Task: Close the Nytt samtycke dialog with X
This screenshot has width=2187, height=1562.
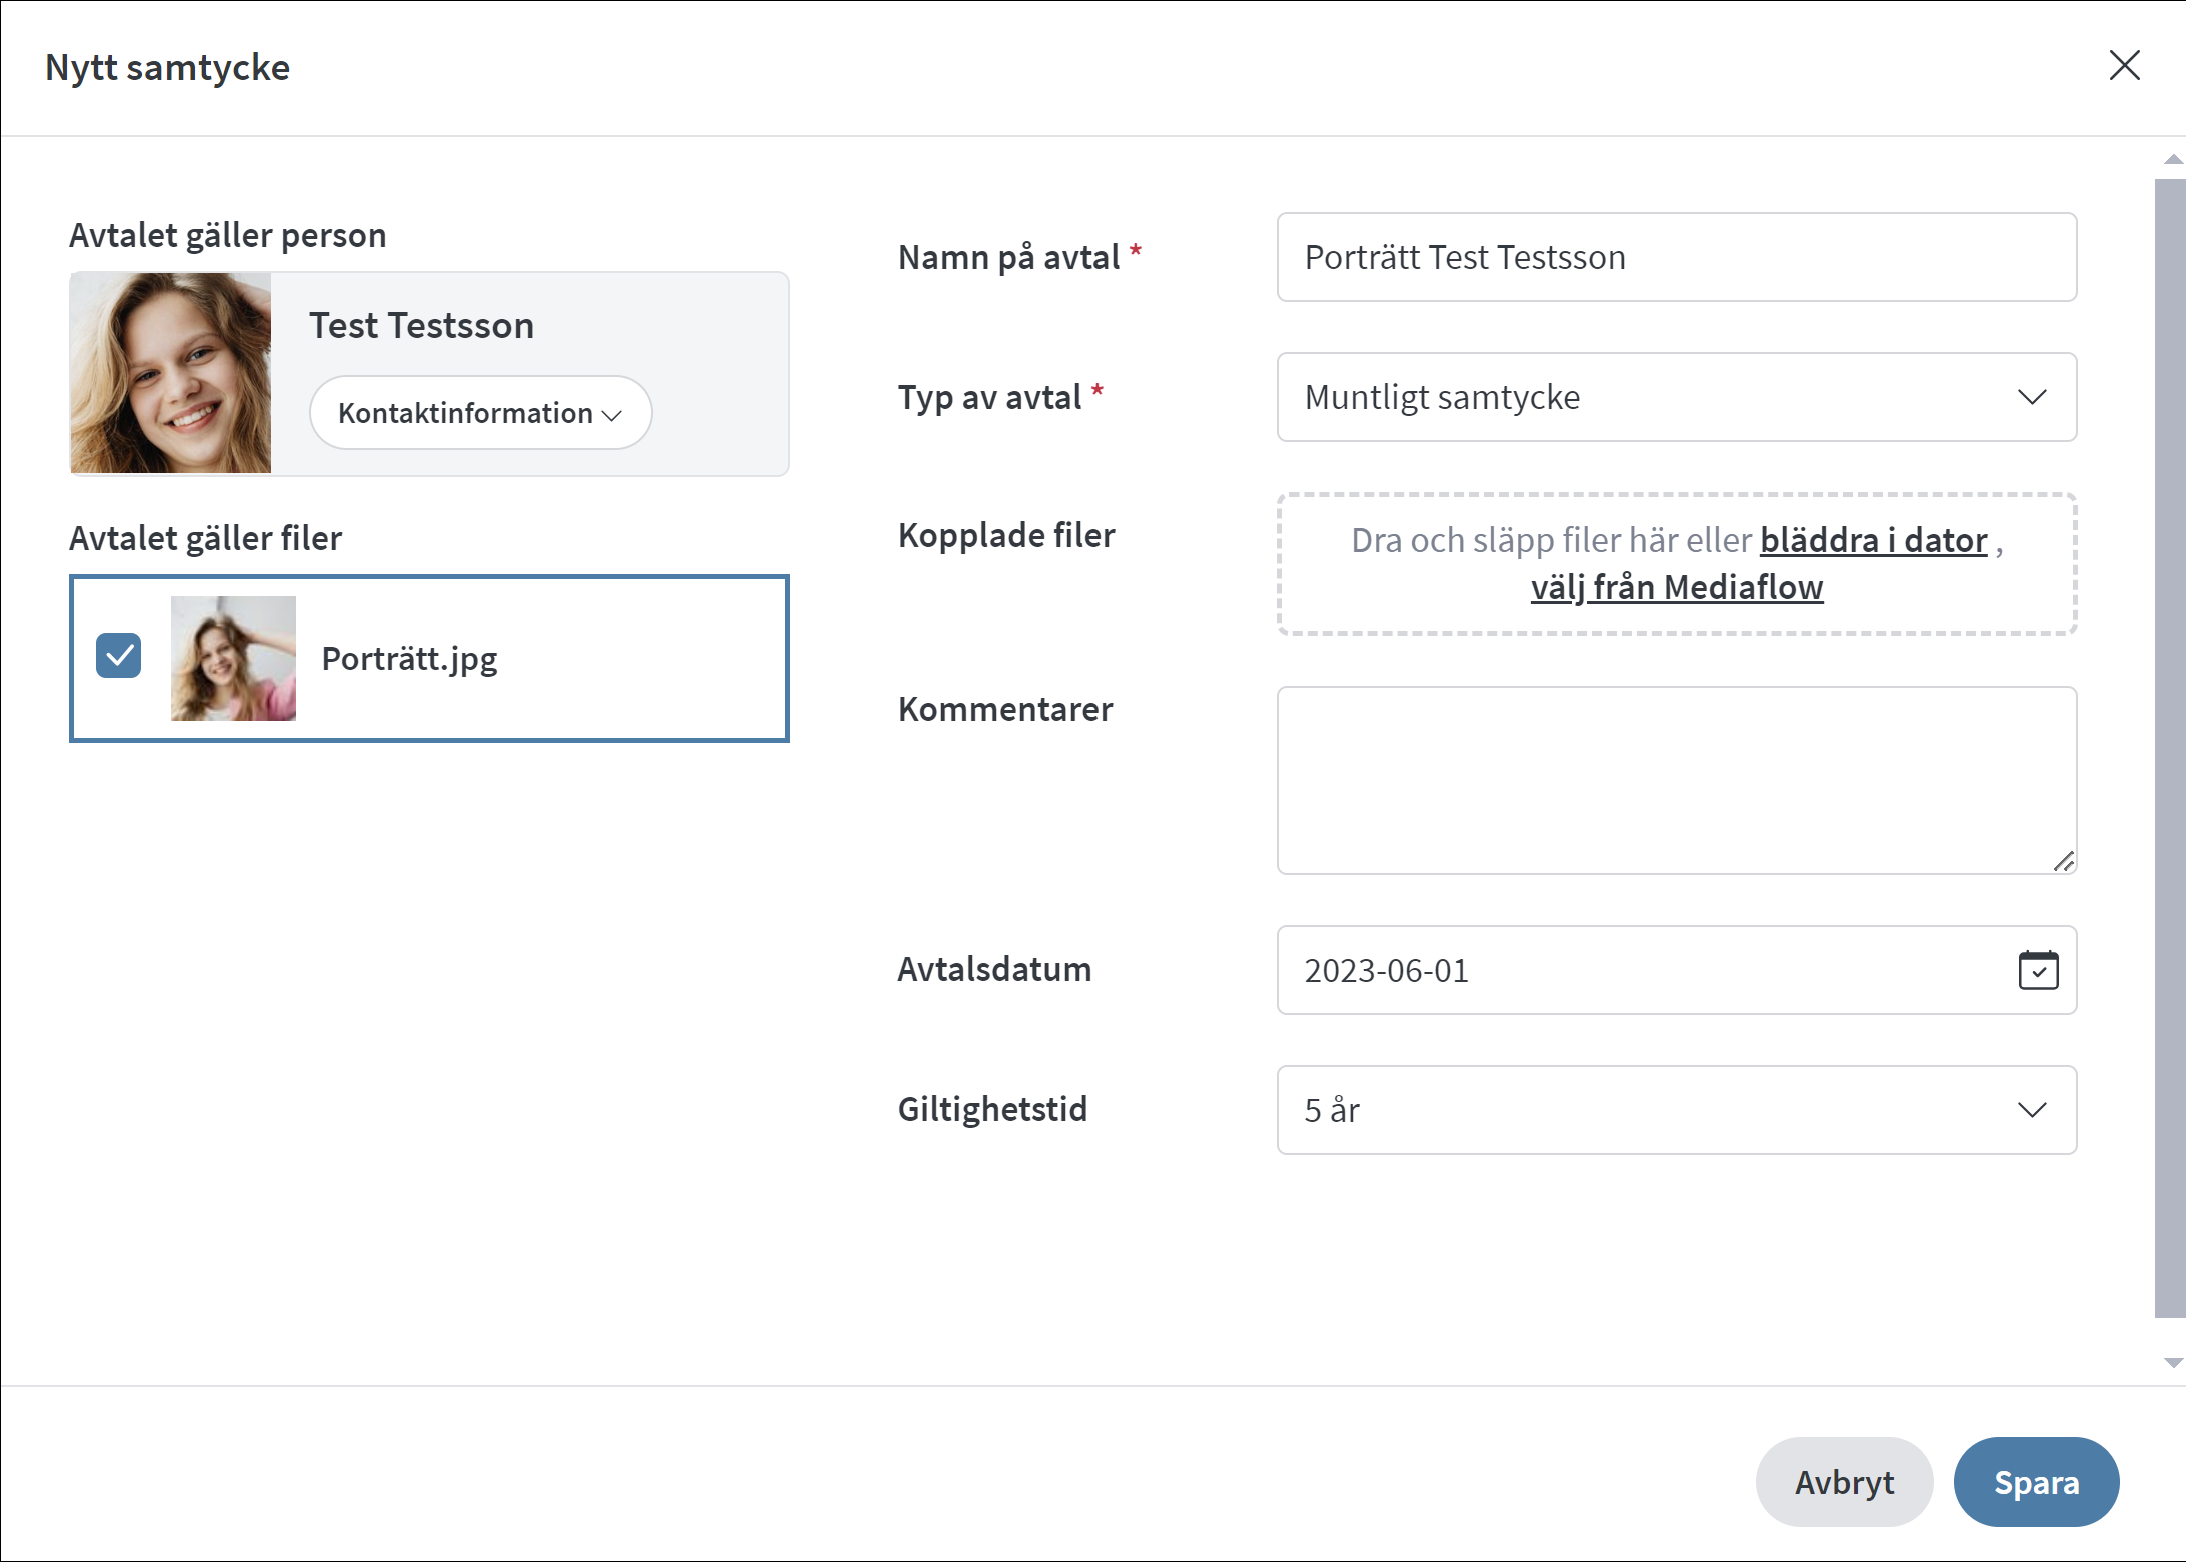Action: 2124,66
